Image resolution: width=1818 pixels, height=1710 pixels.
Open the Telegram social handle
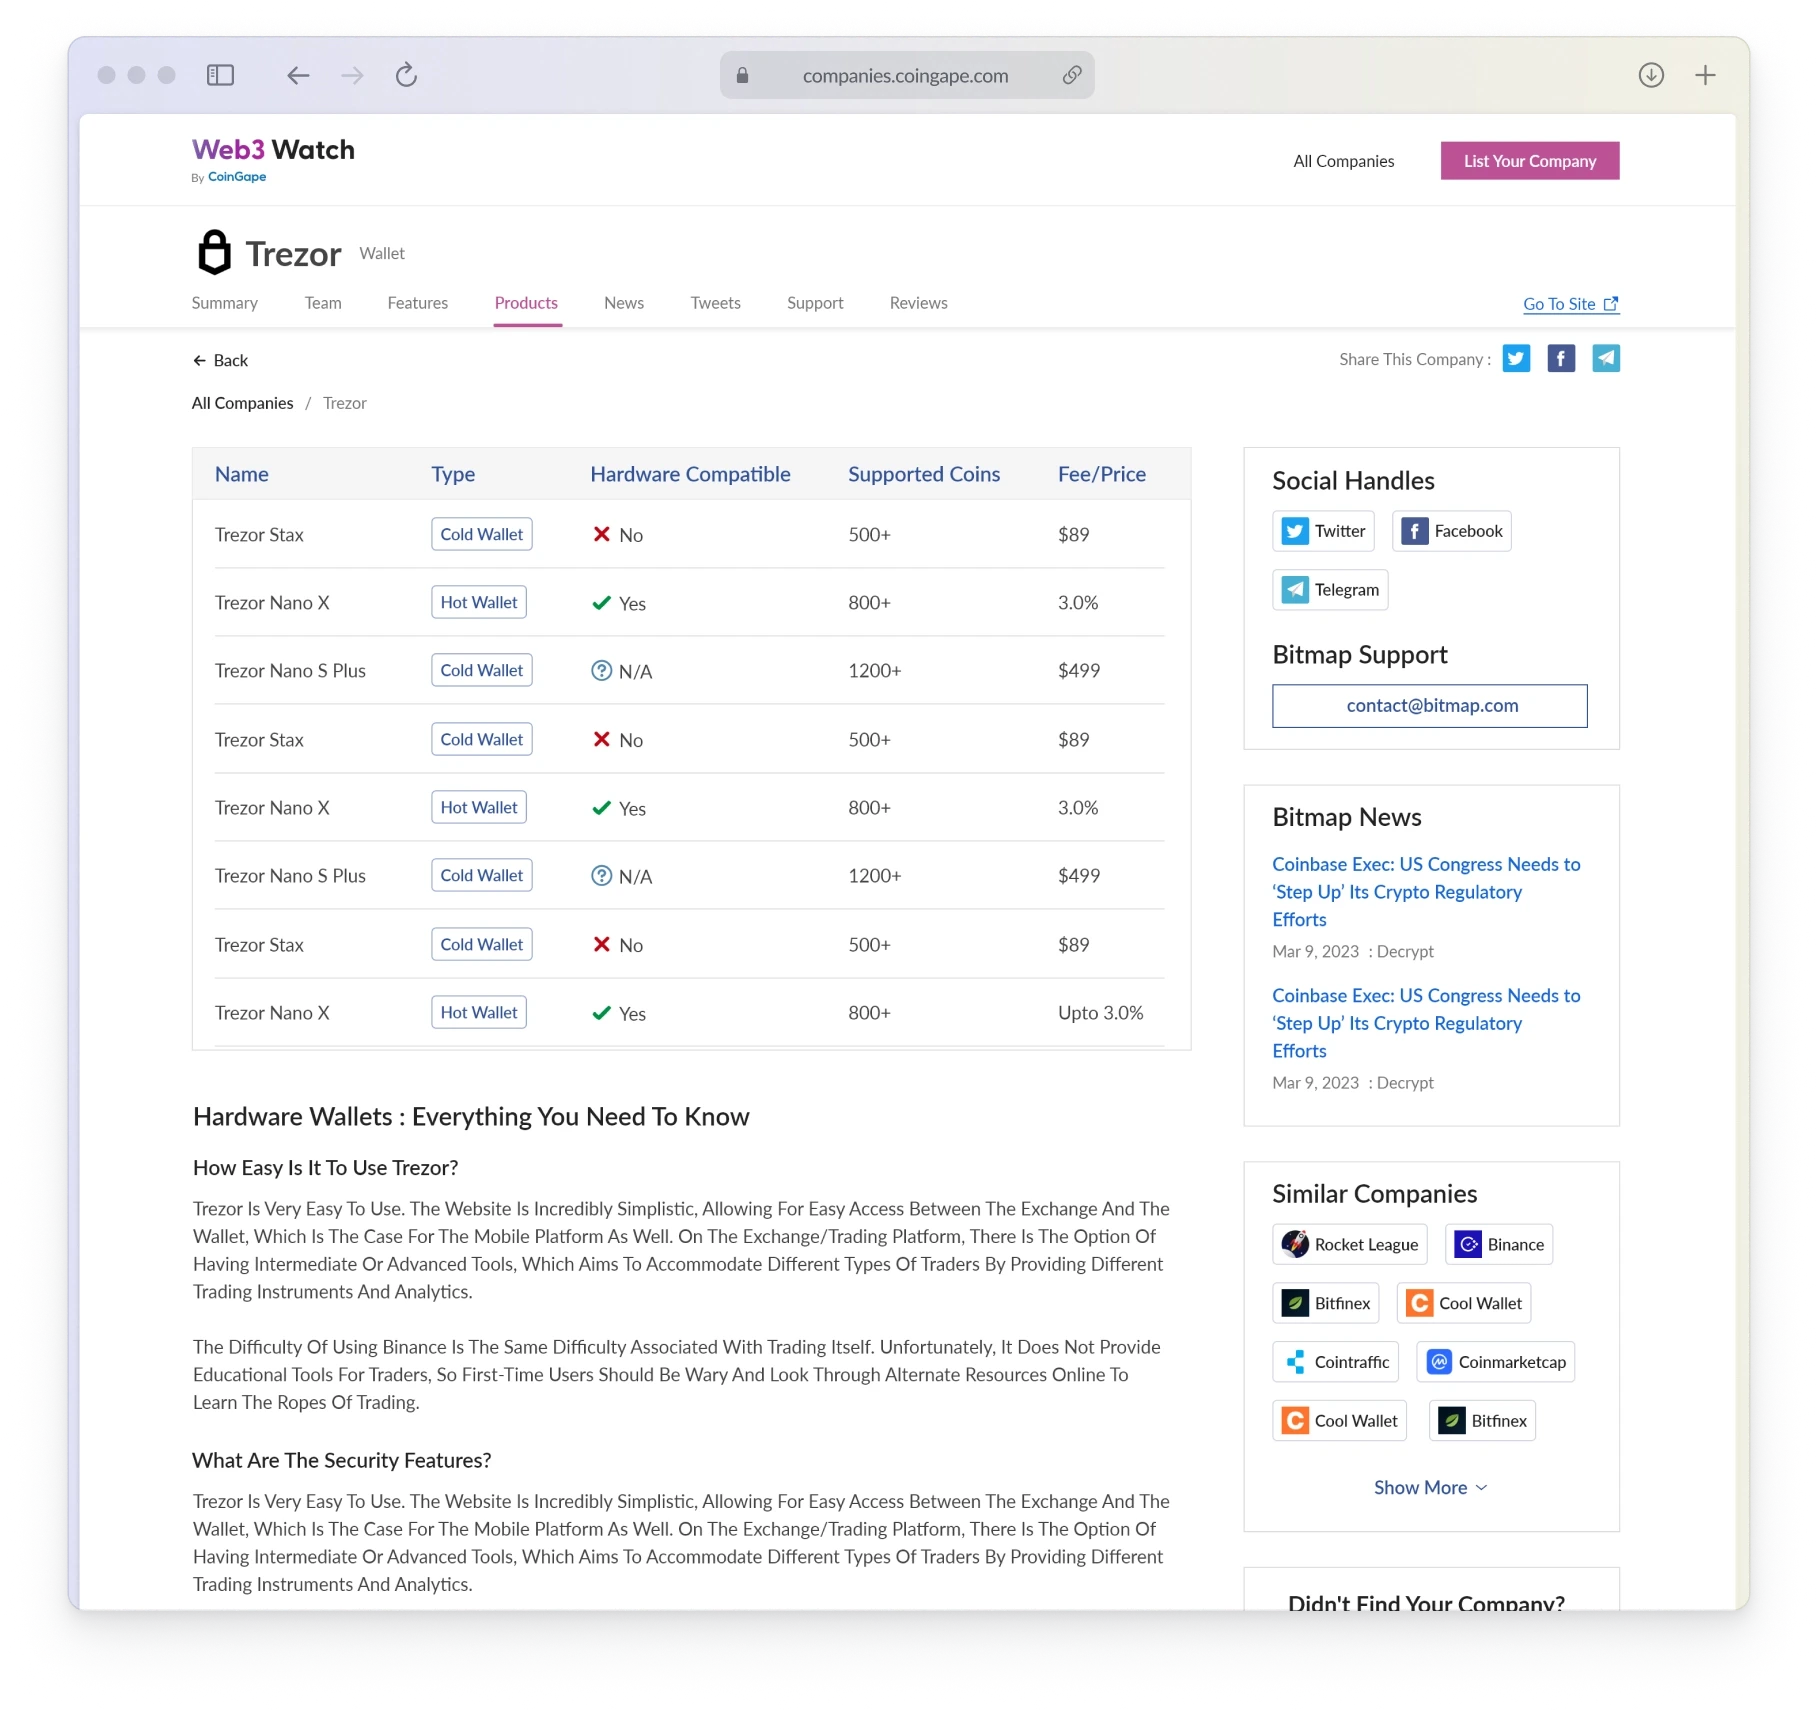[x=1330, y=590]
